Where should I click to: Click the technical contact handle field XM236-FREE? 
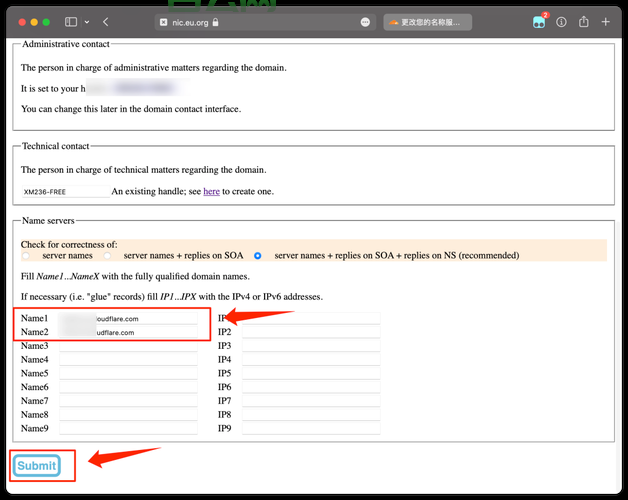(x=65, y=191)
